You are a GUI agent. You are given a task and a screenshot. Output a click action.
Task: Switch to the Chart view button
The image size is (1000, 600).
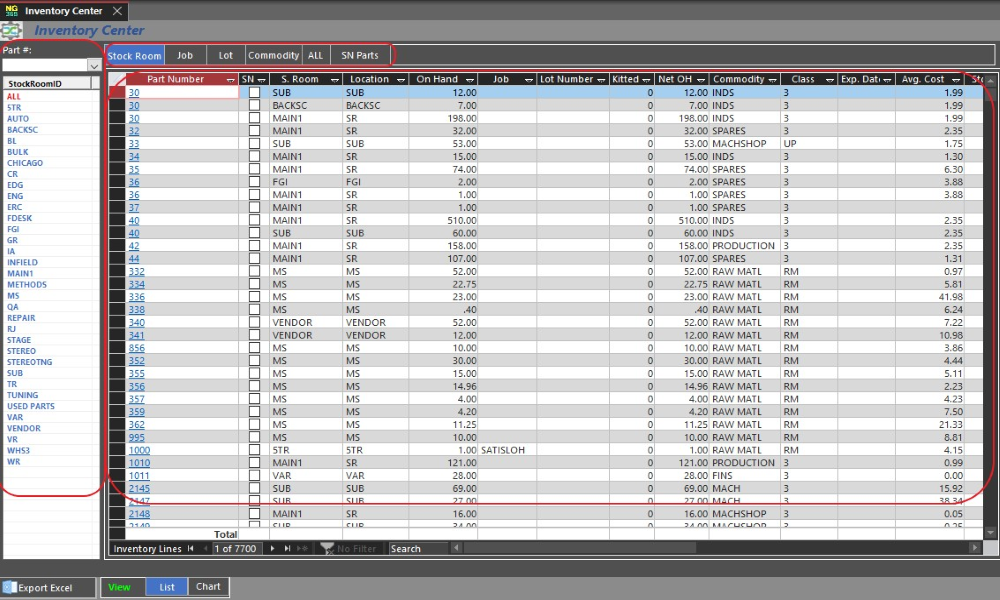[x=208, y=587]
